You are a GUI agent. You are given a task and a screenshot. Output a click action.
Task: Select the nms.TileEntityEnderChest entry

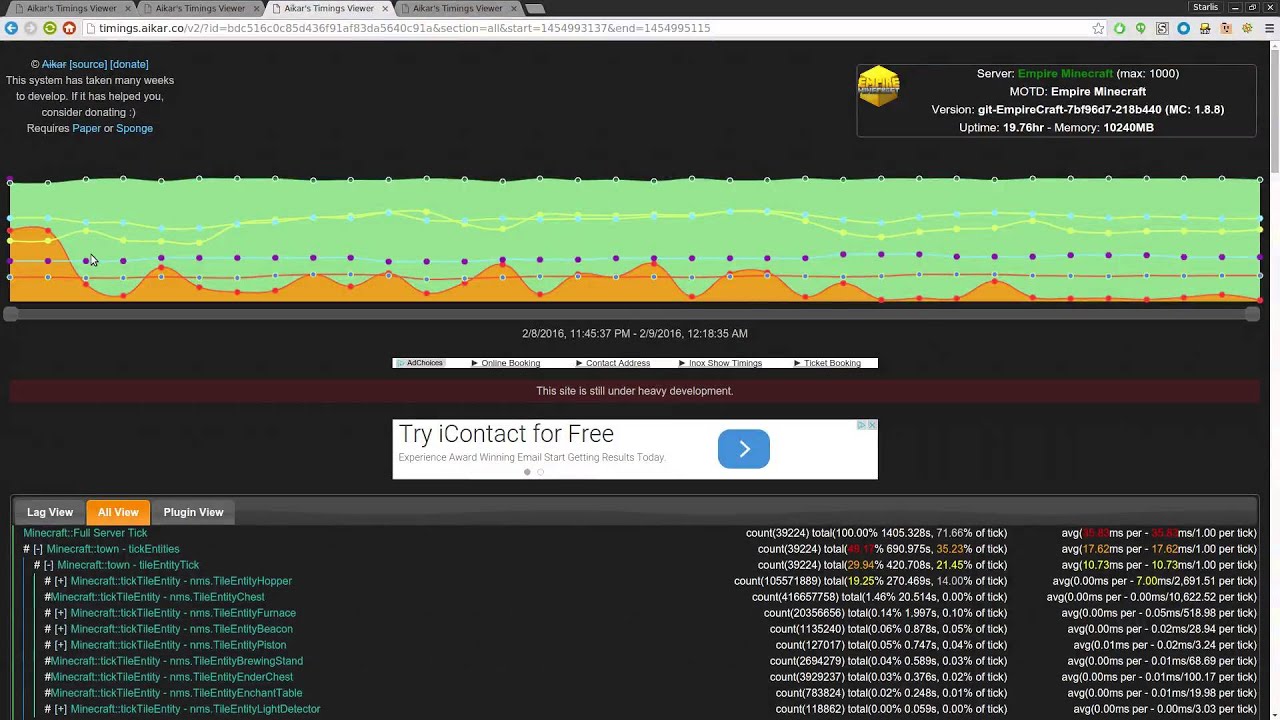click(x=172, y=677)
